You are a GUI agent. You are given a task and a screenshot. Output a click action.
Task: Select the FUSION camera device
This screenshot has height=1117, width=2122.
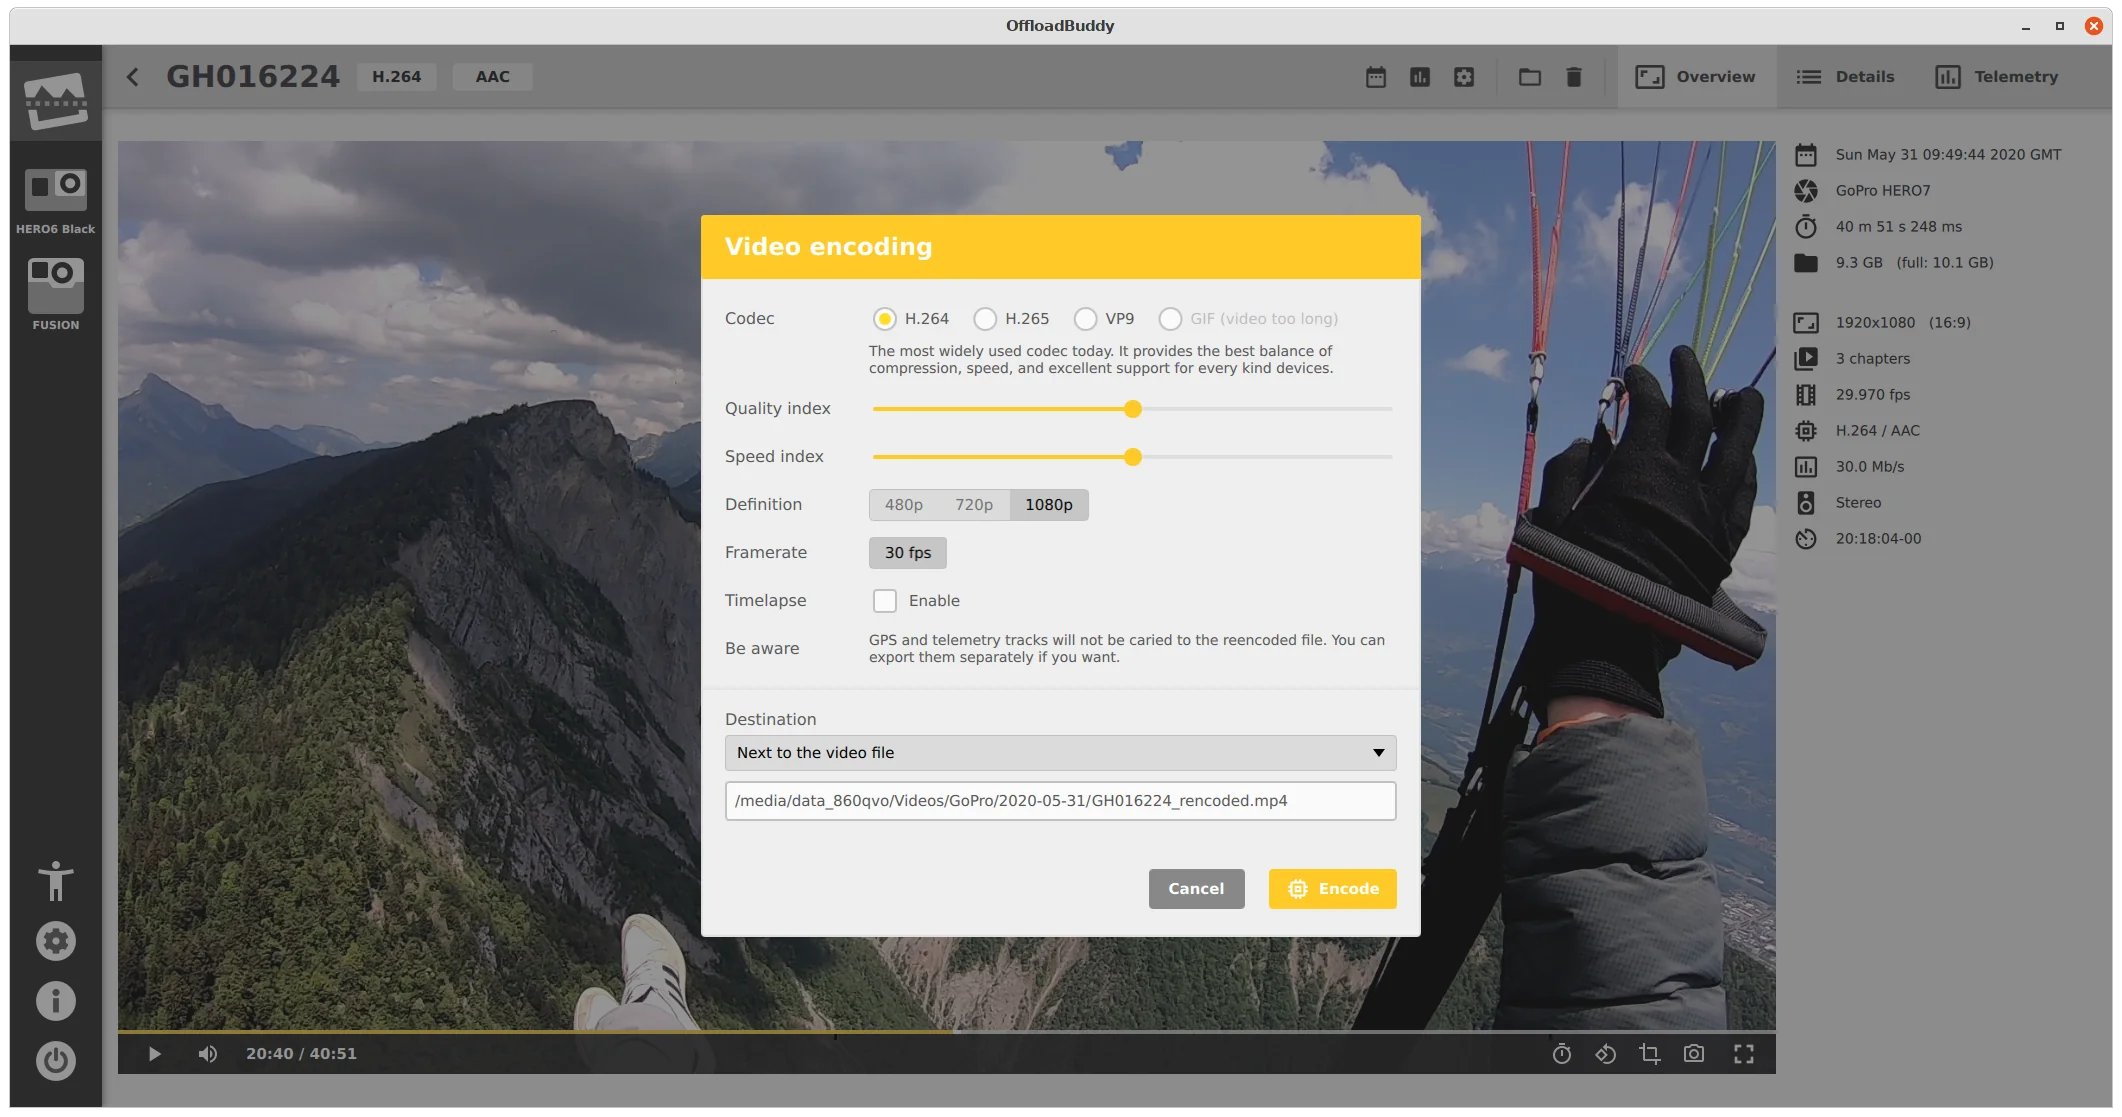tap(56, 294)
